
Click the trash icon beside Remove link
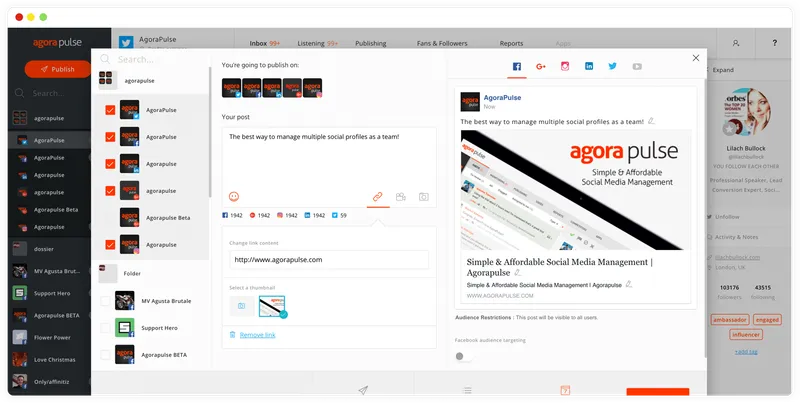(x=233, y=335)
